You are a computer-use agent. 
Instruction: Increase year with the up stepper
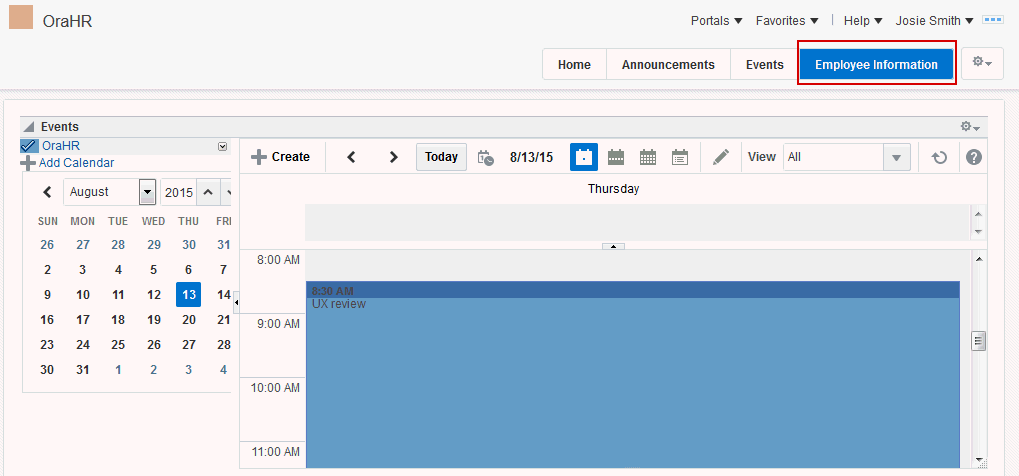[x=208, y=192]
